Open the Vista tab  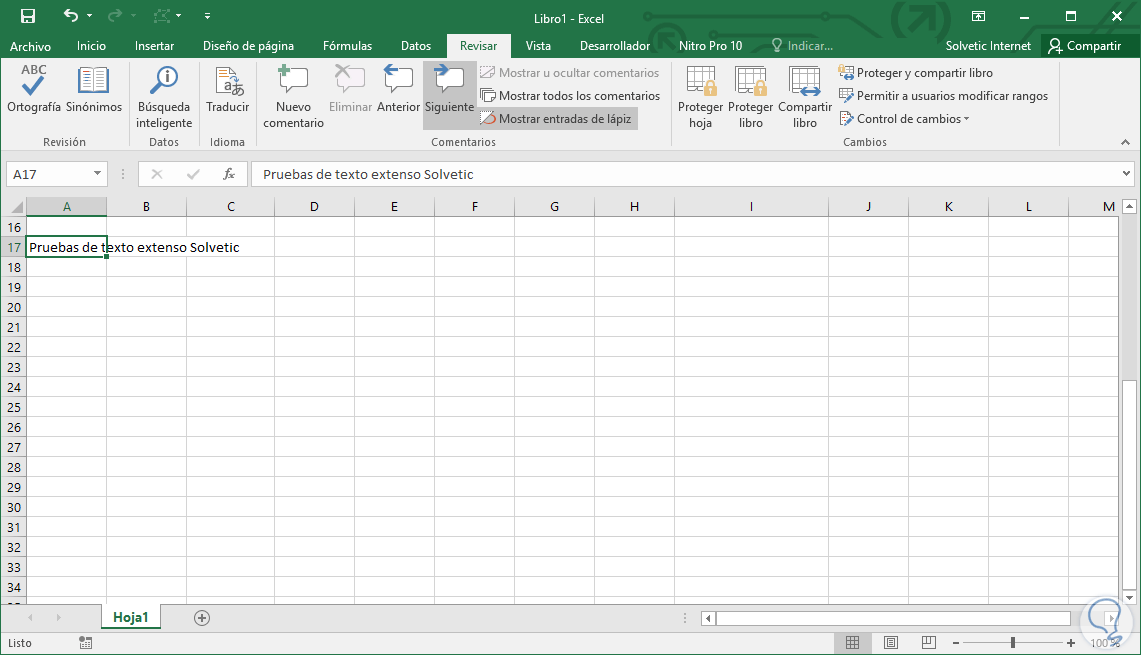pos(538,46)
